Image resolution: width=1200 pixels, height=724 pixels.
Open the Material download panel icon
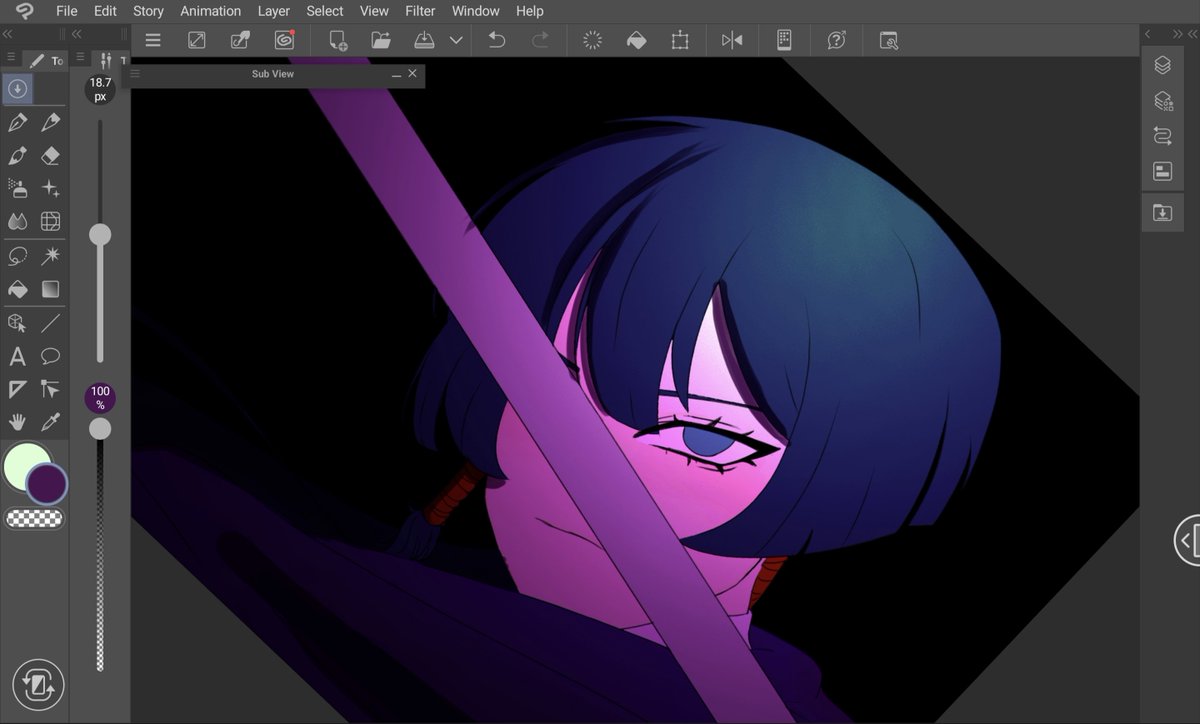[x=1162, y=213]
